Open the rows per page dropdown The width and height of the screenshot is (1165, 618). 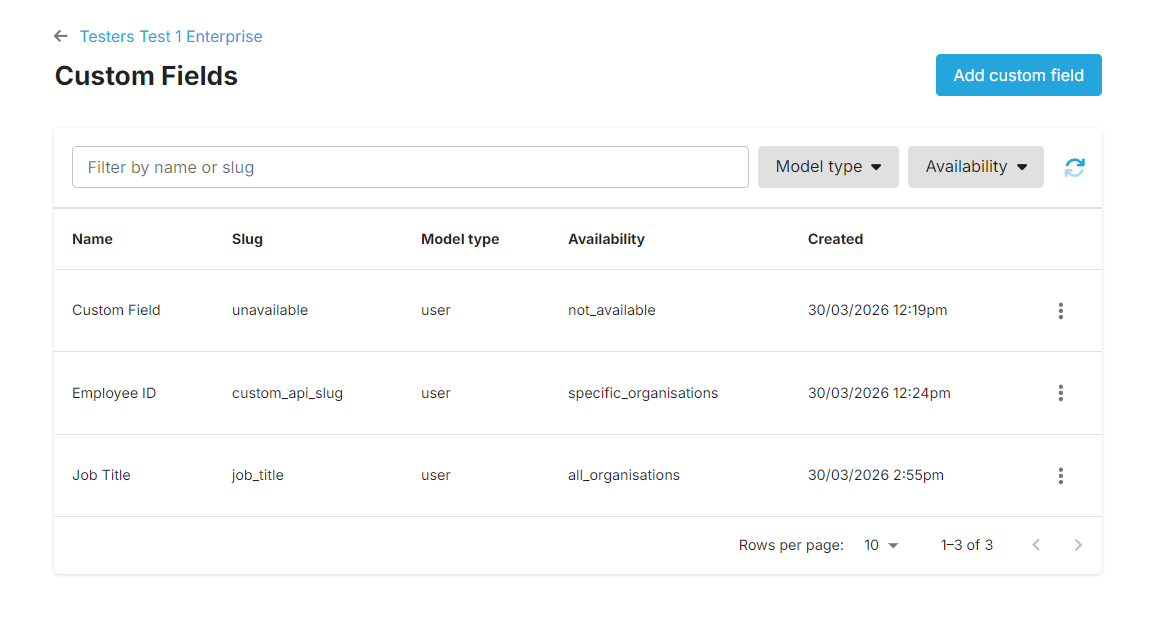[881, 545]
